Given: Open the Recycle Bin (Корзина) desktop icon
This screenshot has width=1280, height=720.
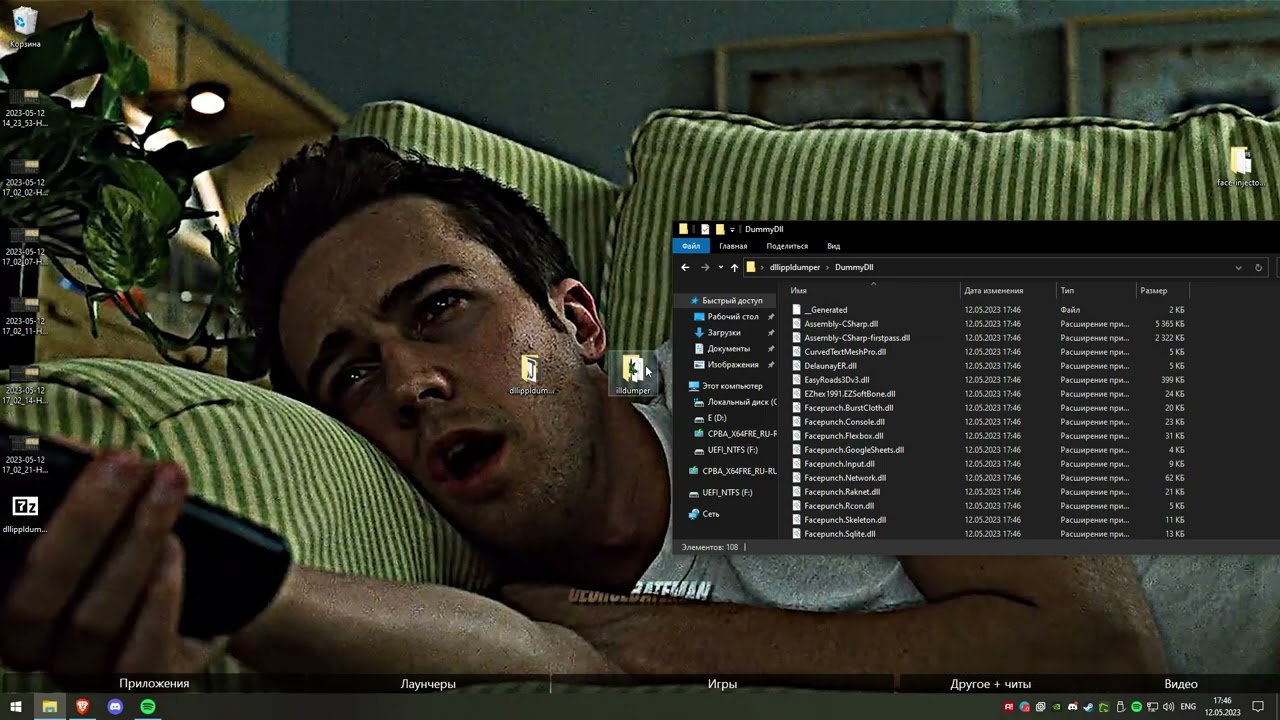Looking at the screenshot, I should tap(25, 28).
